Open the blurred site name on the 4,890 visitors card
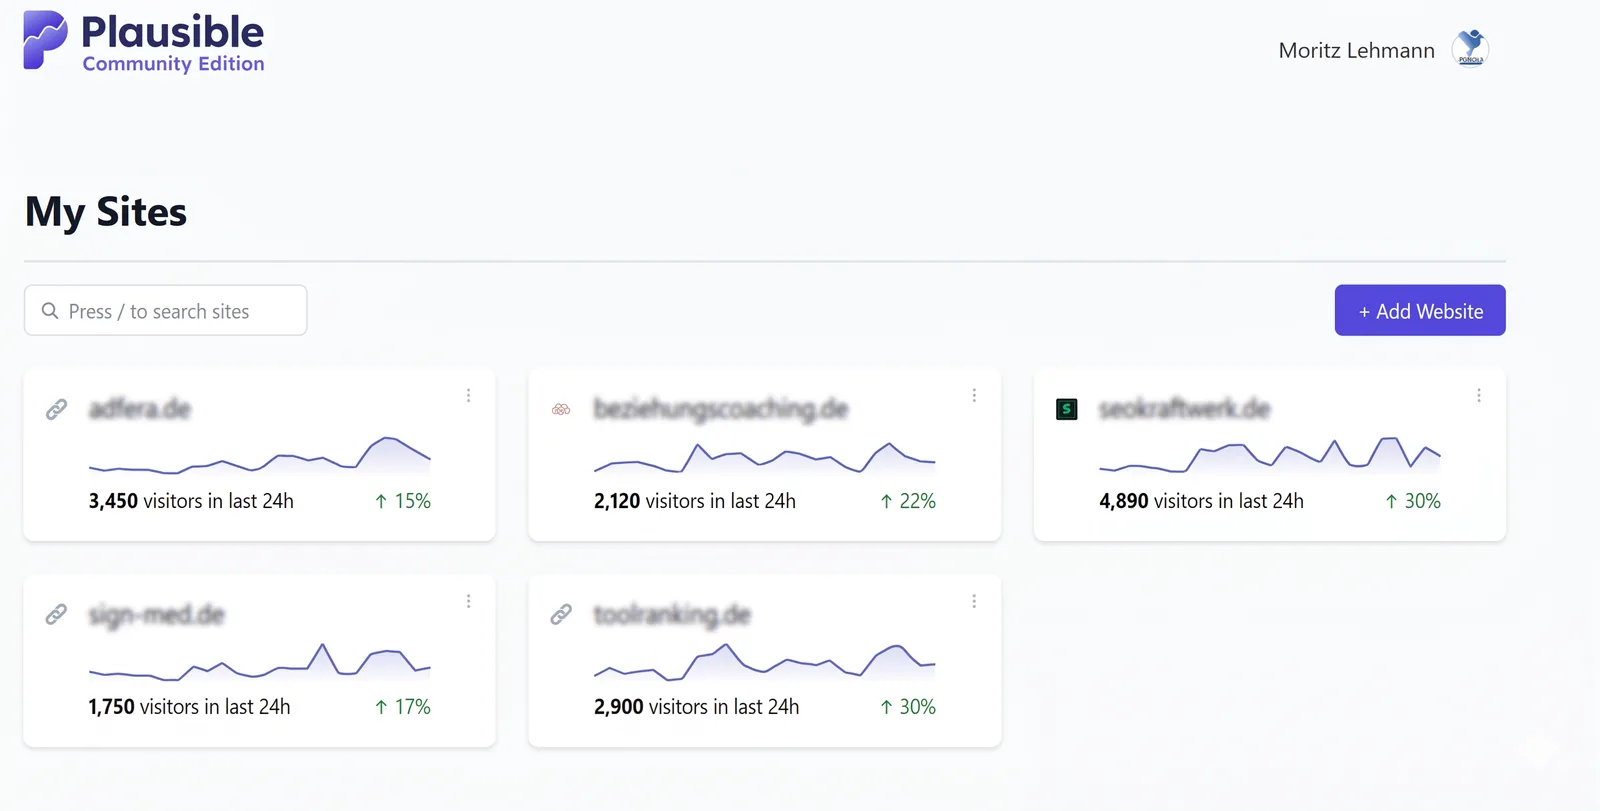 1184,409
